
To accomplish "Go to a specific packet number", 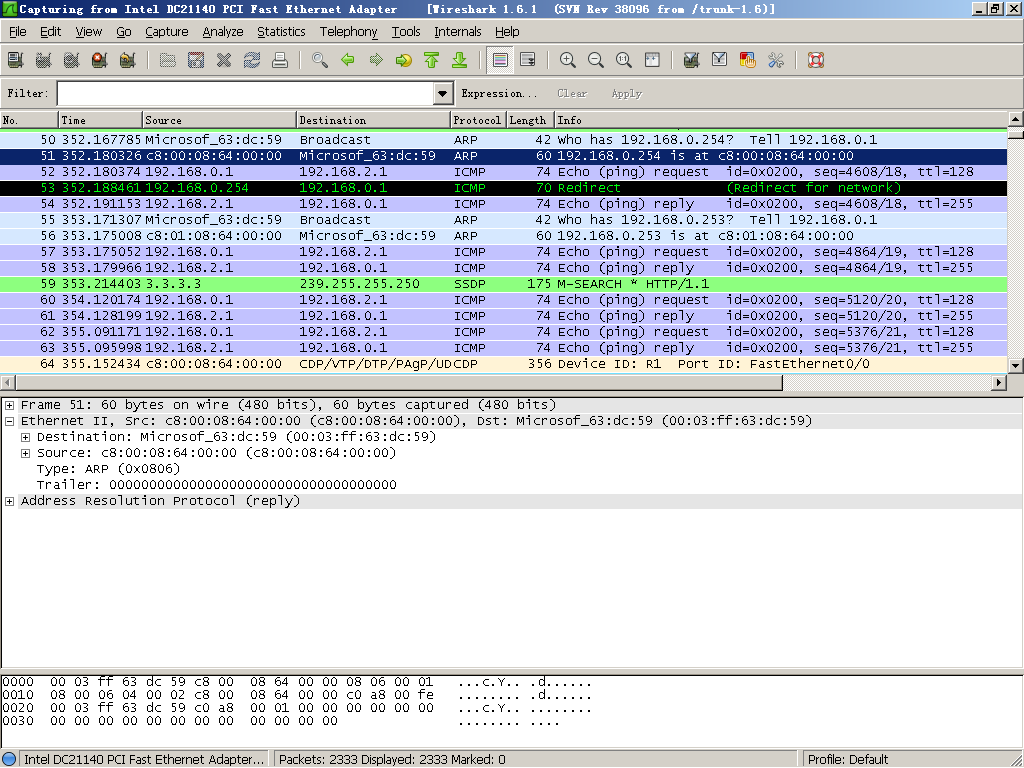I will (404, 60).
